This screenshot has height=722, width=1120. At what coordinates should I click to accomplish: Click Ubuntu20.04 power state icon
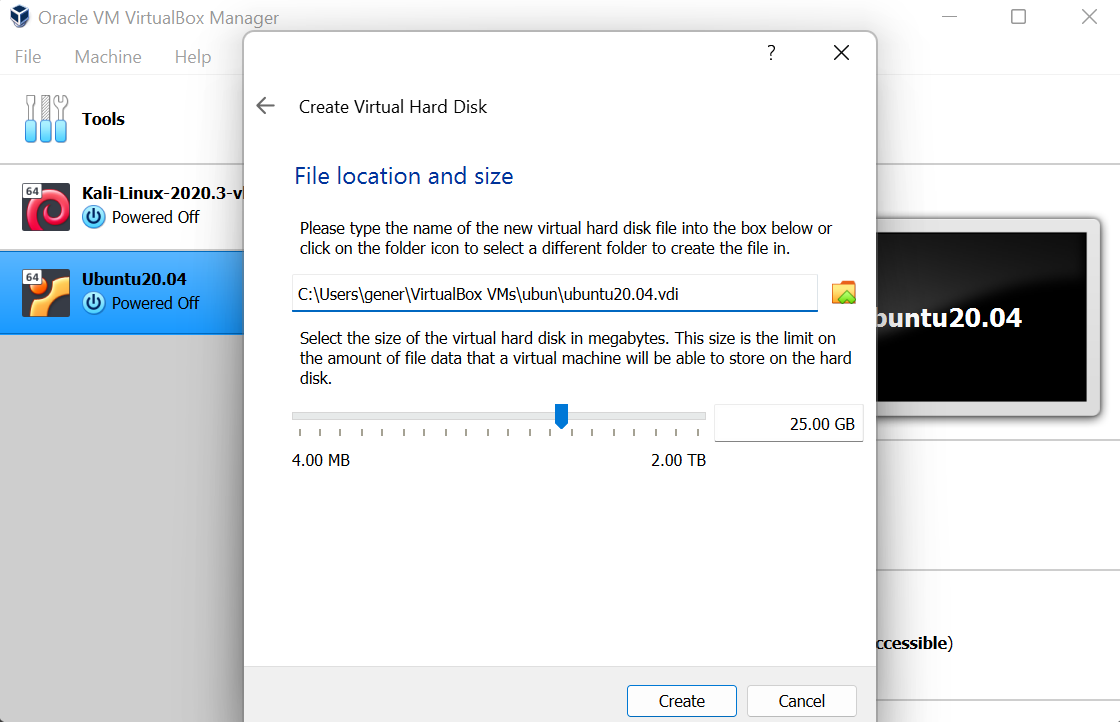94,303
